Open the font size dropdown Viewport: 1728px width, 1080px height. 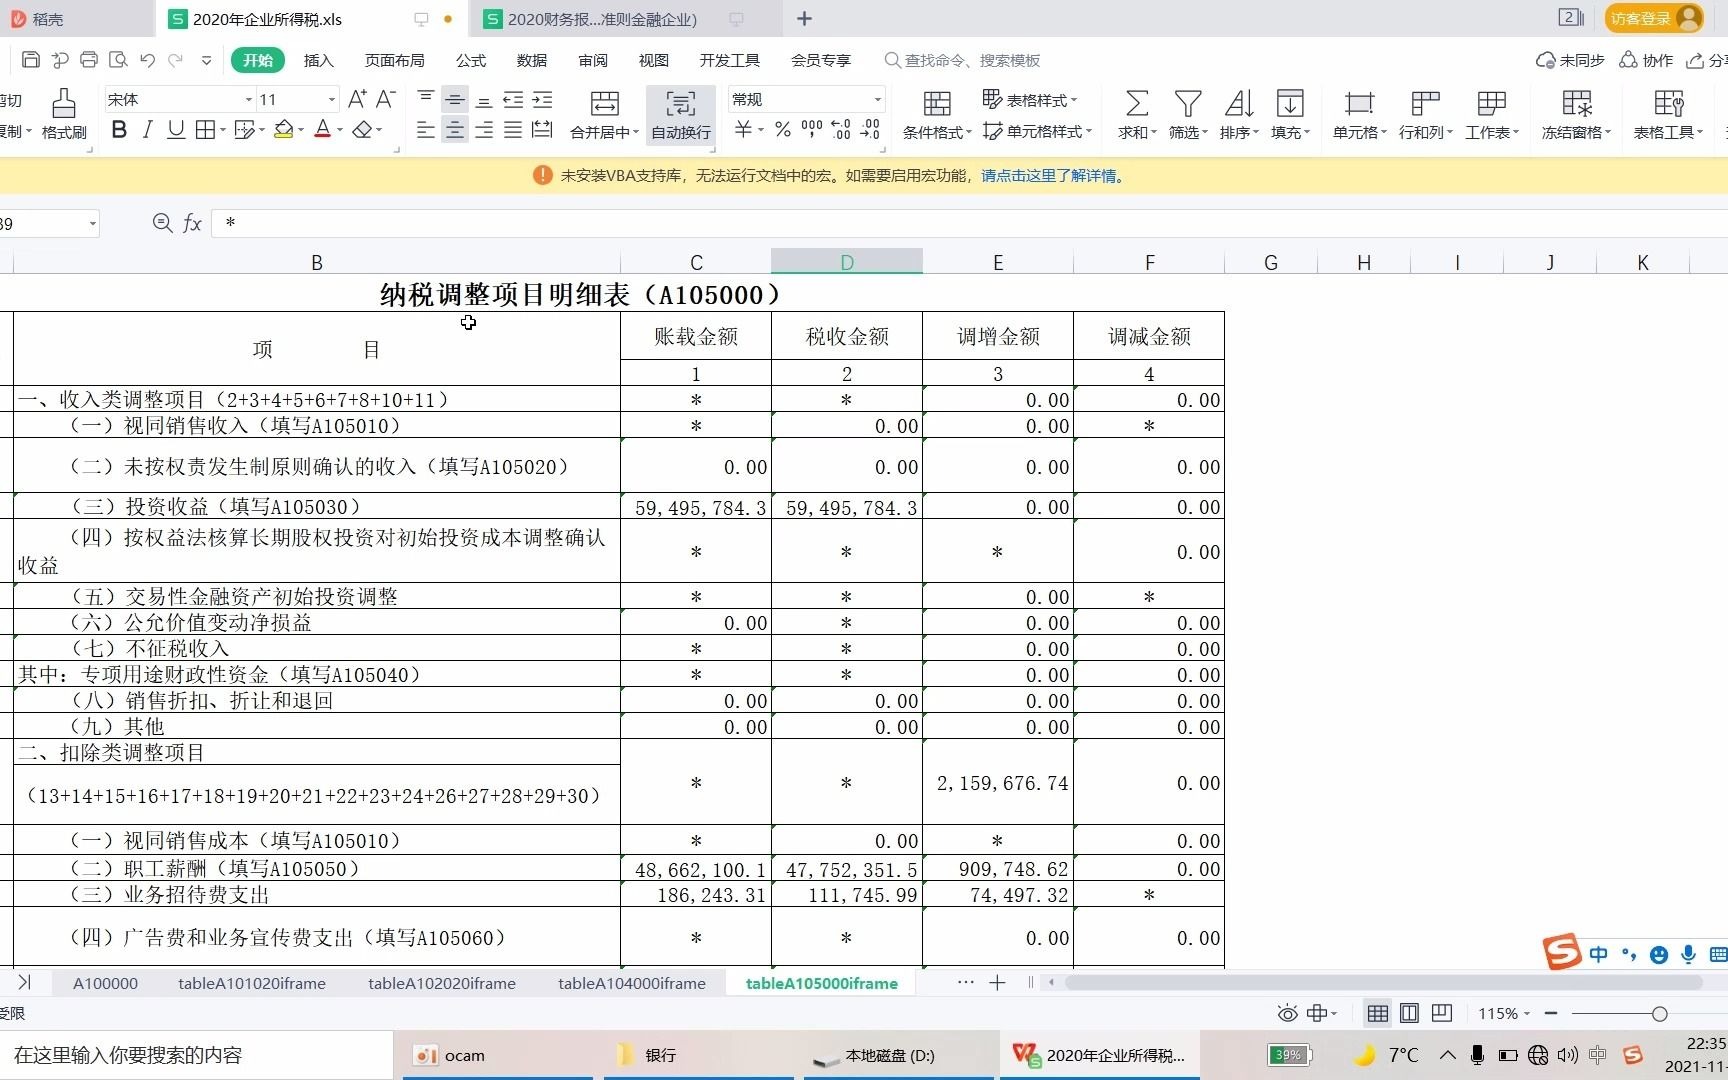coord(332,99)
